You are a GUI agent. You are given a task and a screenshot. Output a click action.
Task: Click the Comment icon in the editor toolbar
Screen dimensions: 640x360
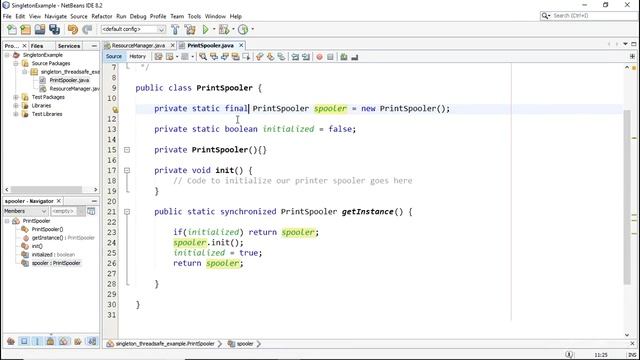(x=344, y=57)
